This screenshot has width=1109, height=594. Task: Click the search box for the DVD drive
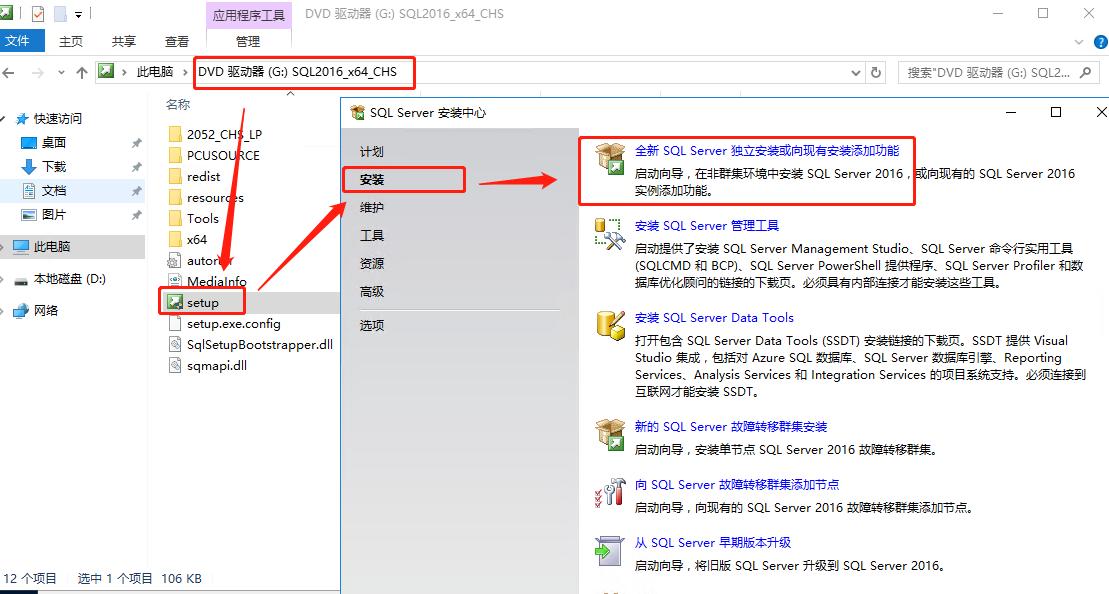(990, 72)
